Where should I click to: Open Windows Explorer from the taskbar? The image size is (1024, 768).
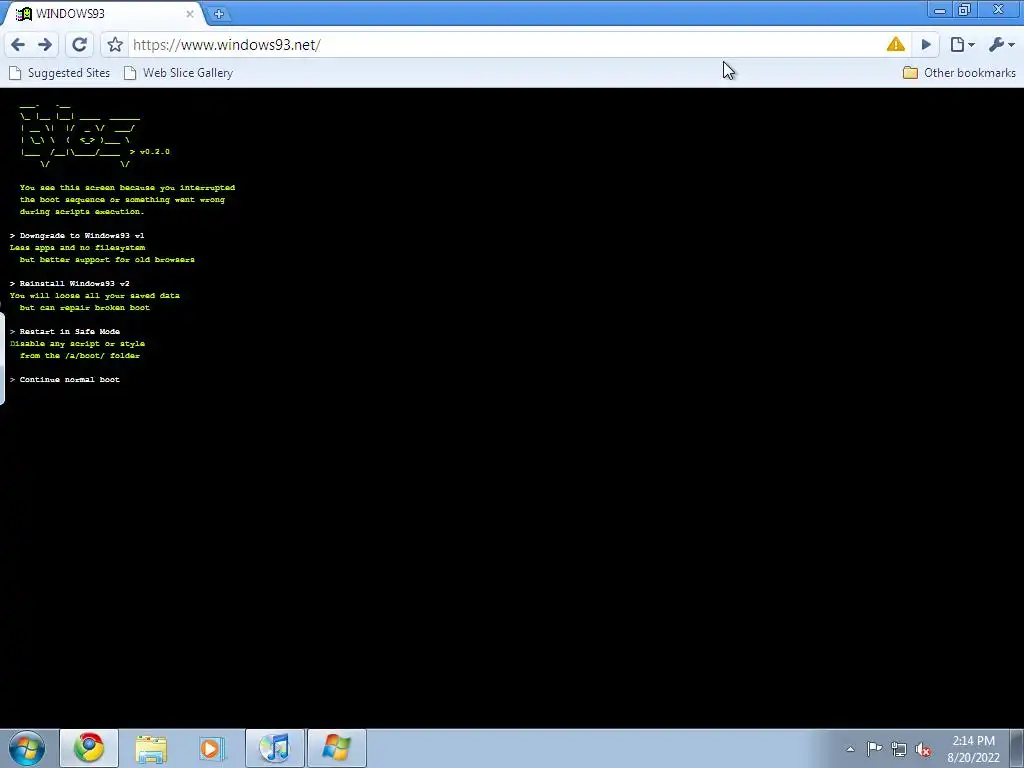(x=151, y=748)
